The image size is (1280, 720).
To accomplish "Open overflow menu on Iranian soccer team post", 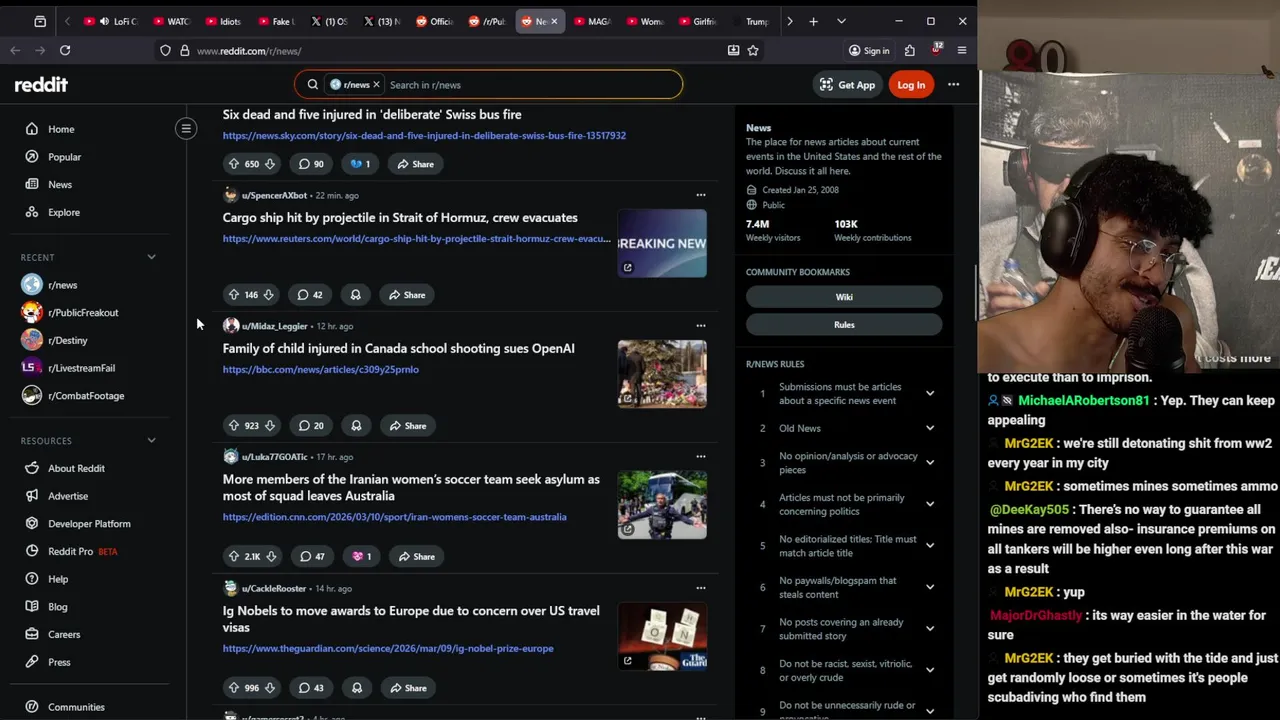I will 700,457.
